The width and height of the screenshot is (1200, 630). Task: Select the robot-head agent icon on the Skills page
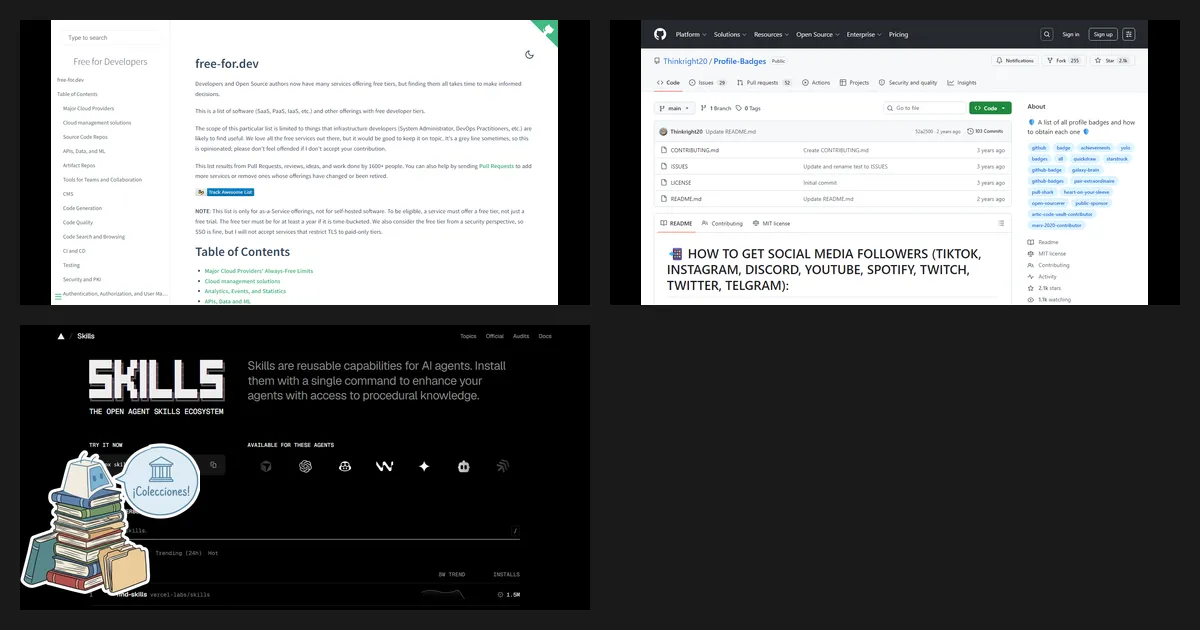tap(463, 466)
